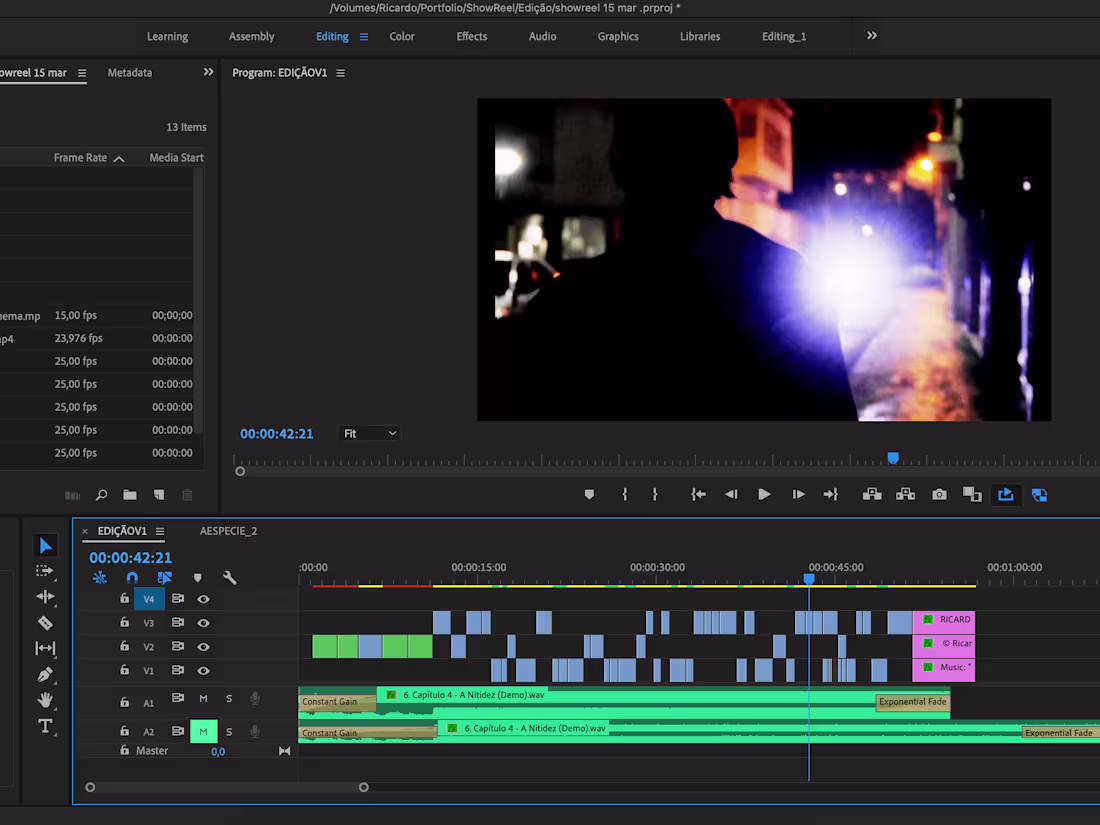Solo audio track A1

pos(228,701)
